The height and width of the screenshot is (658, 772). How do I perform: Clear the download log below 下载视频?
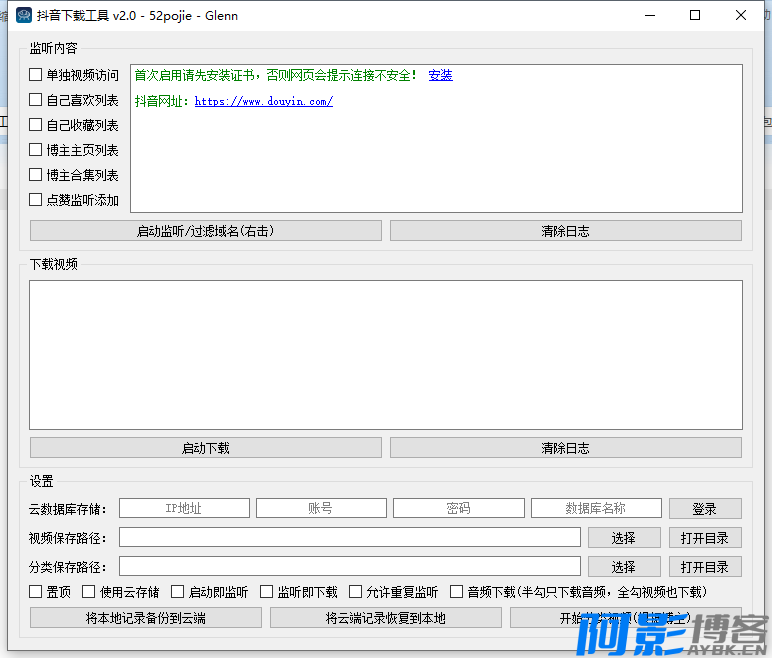click(x=566, y=448)
